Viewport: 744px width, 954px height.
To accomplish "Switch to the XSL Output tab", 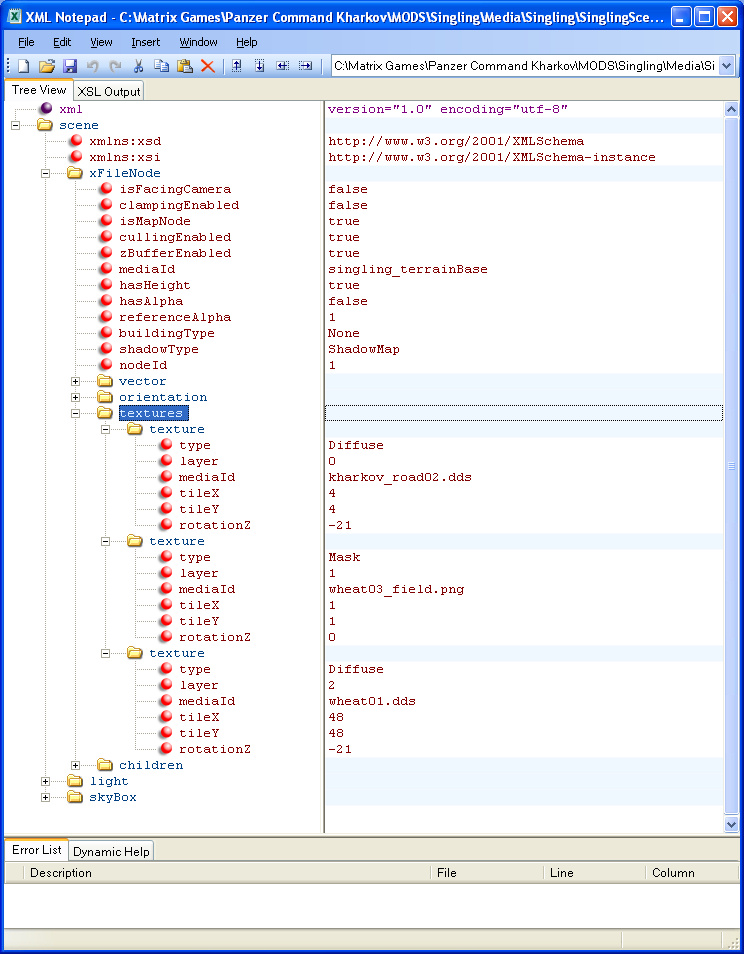I will click(109, 91).
